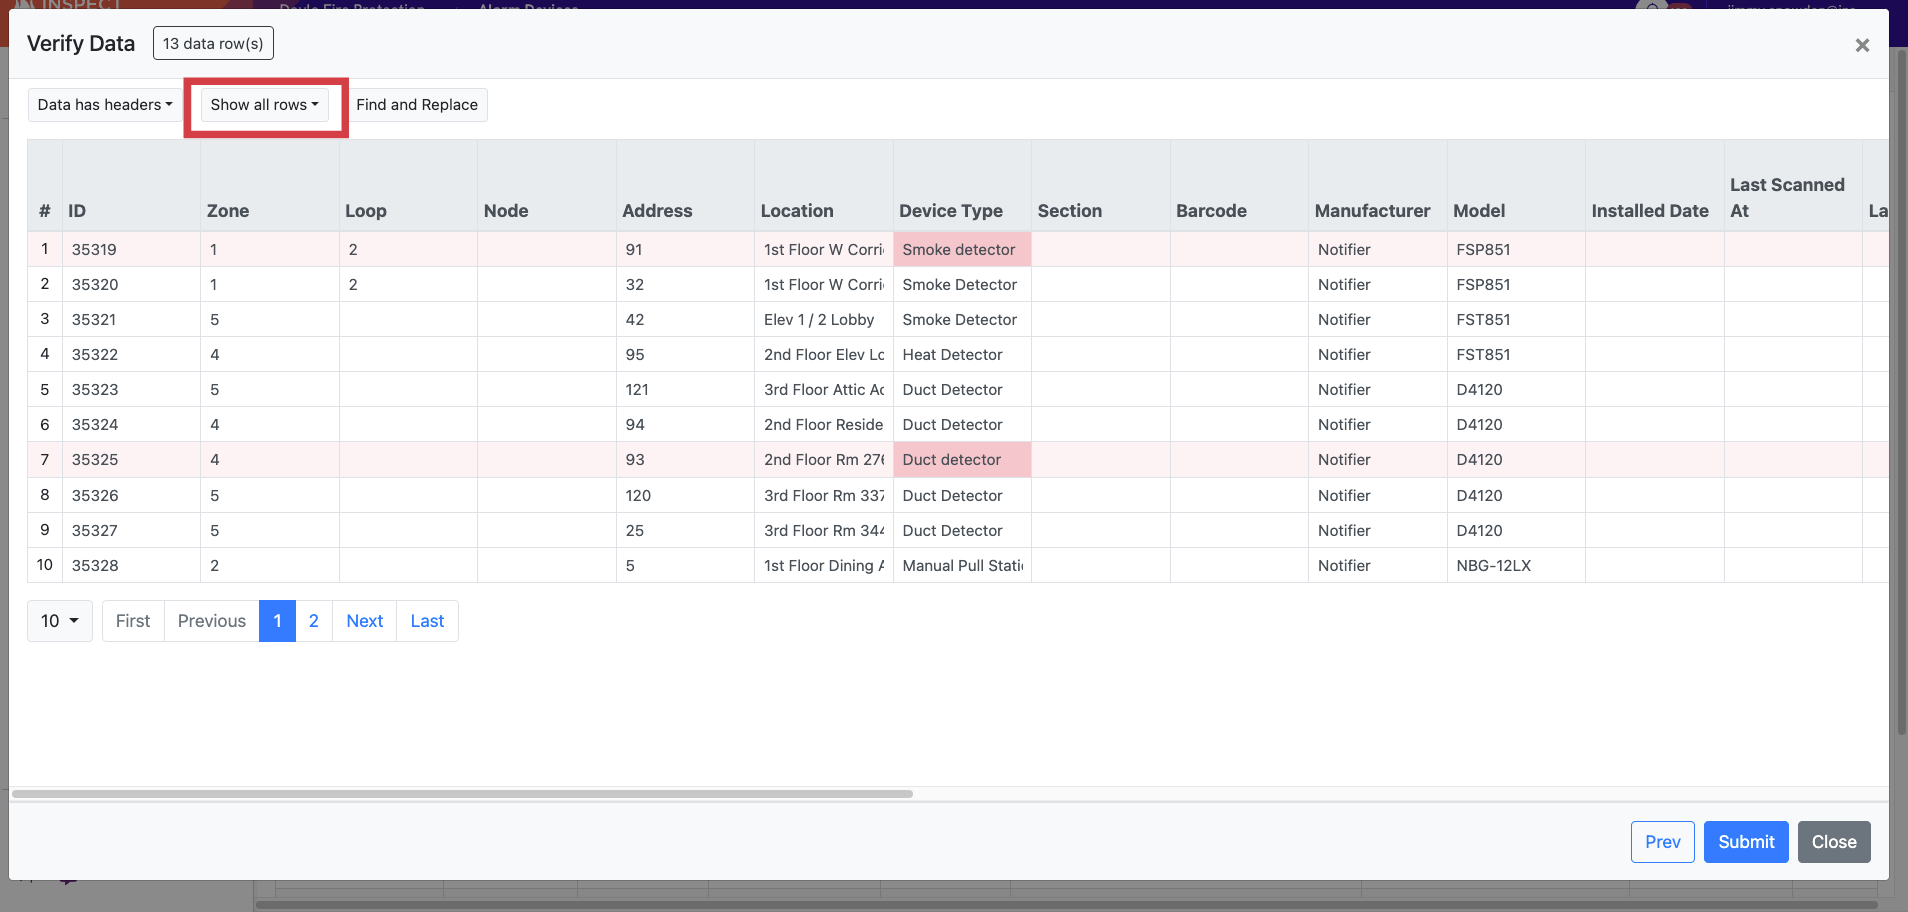Click the Find and Replace button

(x=417, y=105)
